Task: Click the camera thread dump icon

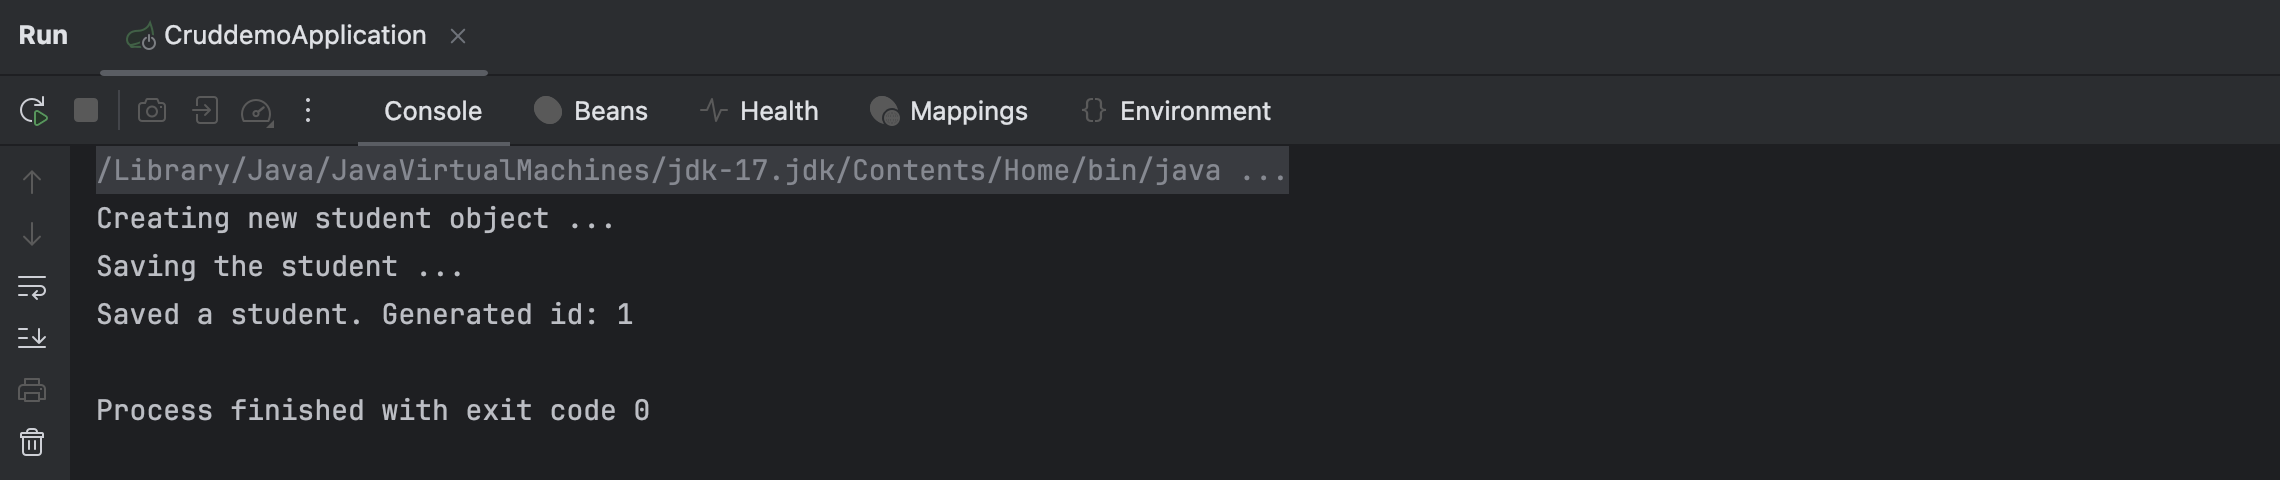Action: [152, 110]
